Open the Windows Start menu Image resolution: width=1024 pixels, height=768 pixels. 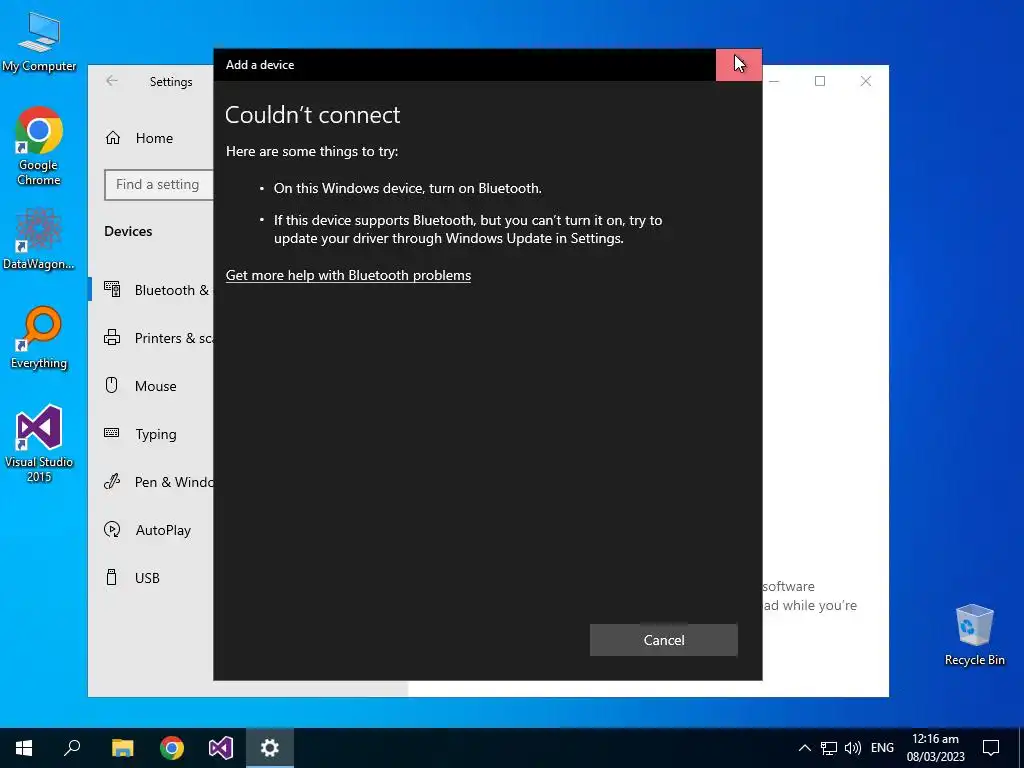24,748
